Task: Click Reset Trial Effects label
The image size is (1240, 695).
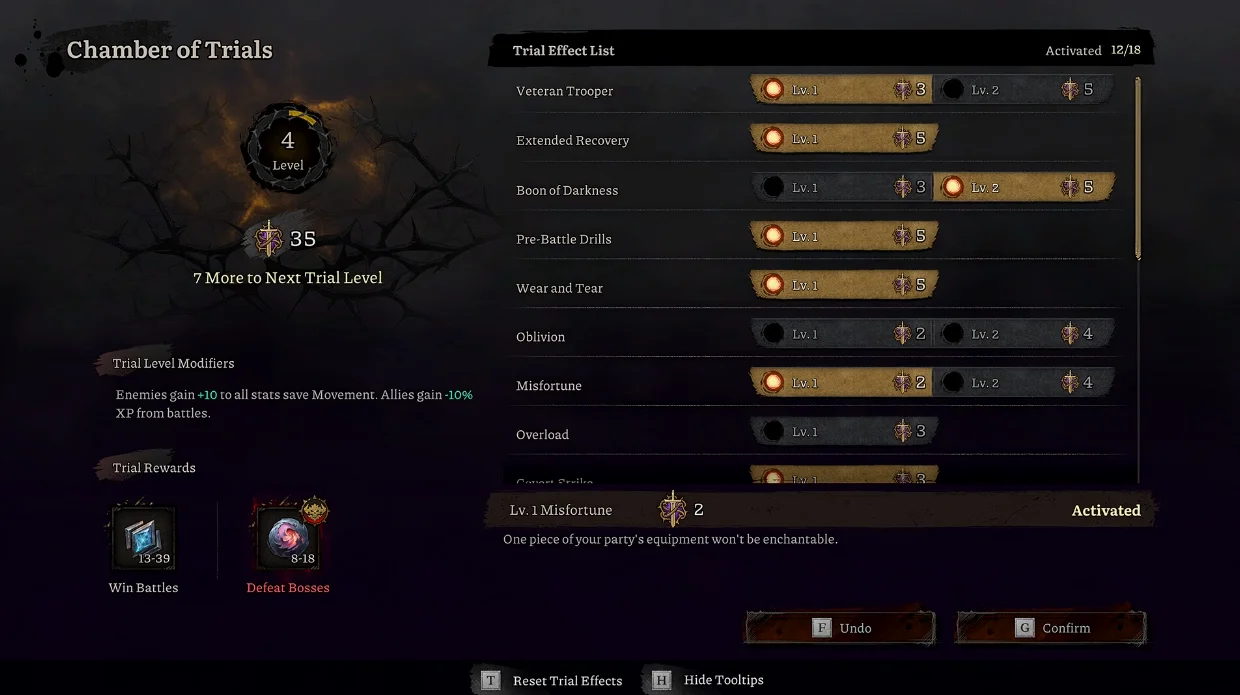Action: [x=567, y=681]
